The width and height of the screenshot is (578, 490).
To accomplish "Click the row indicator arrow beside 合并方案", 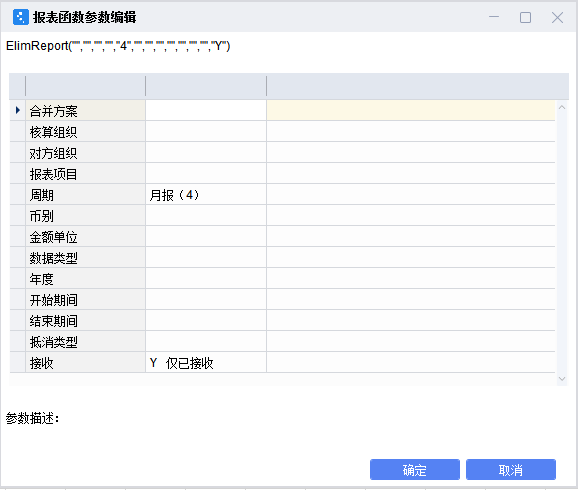I will (17, 110).
